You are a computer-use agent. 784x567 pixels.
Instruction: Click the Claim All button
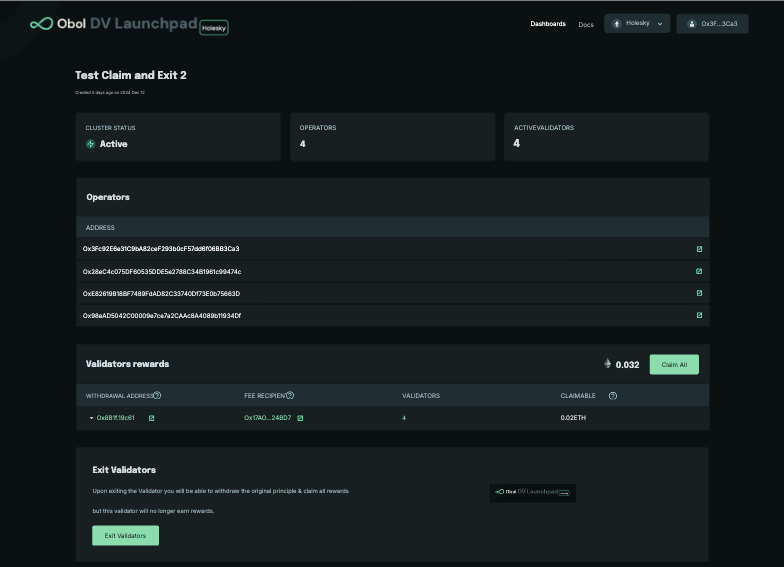click(x=674, y=365)
